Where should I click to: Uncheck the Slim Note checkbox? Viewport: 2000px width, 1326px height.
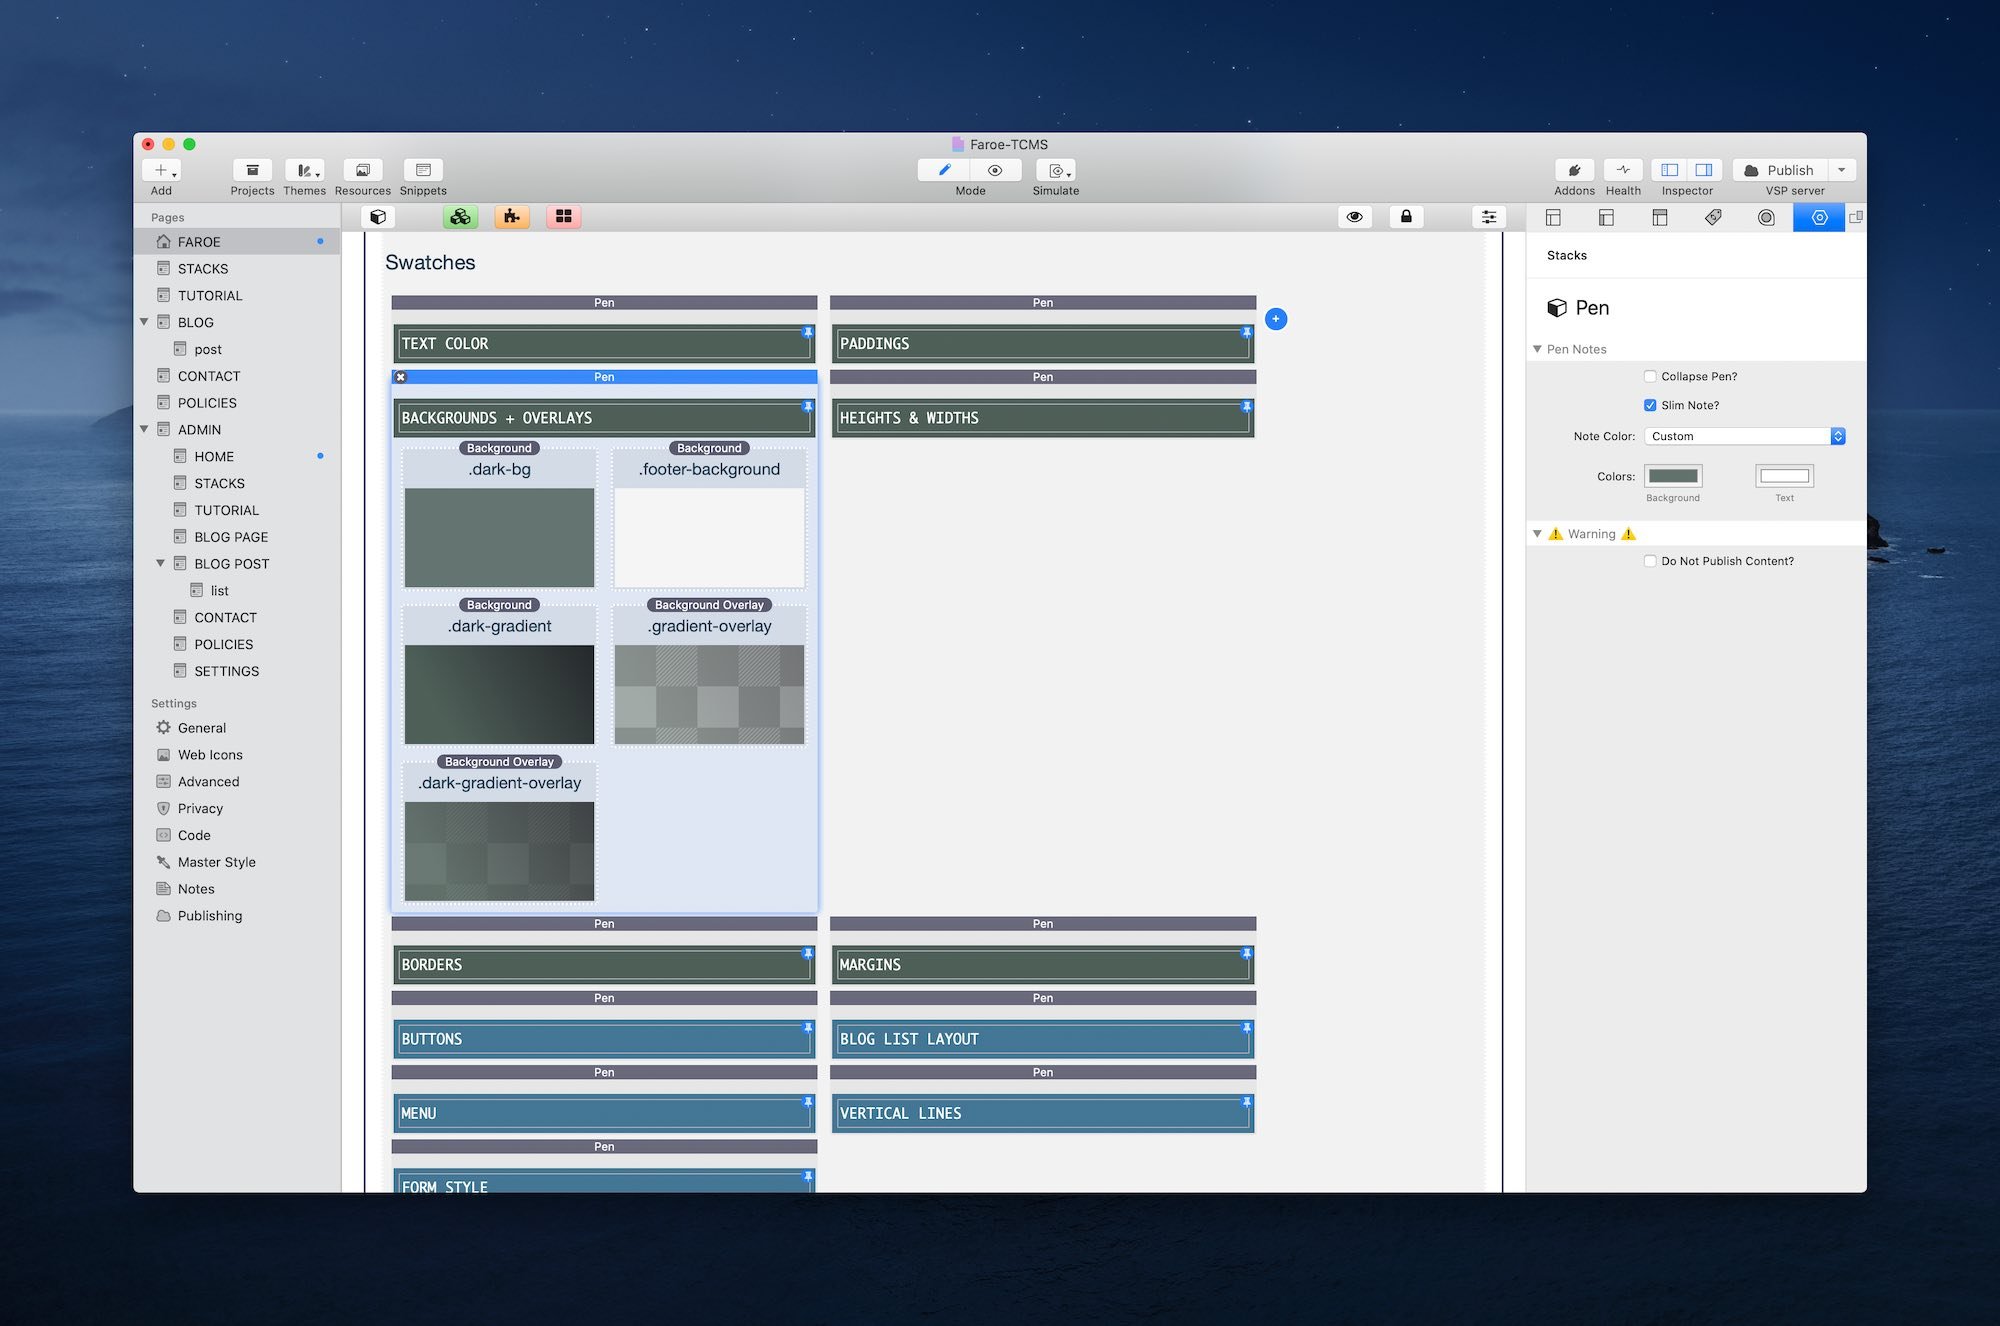tap(1650, 406)
